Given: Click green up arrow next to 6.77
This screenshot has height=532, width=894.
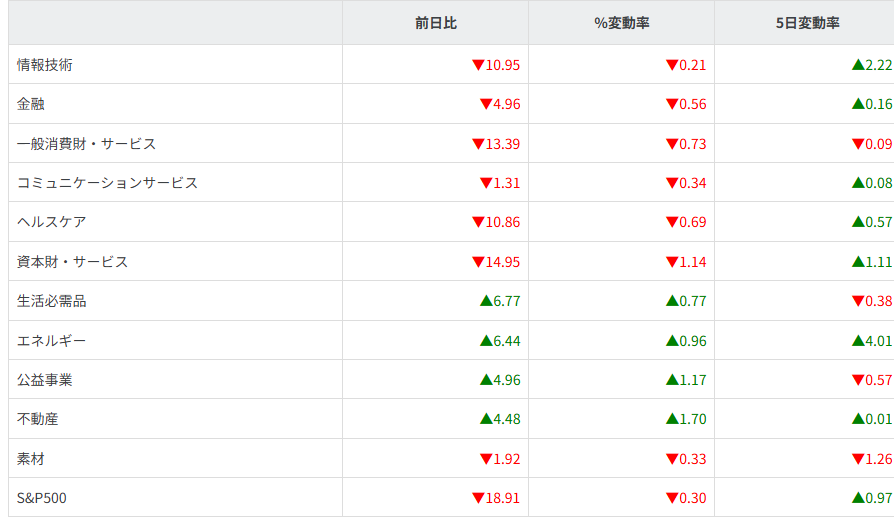Looking at the screenshot, I should (x=486, y=301).
